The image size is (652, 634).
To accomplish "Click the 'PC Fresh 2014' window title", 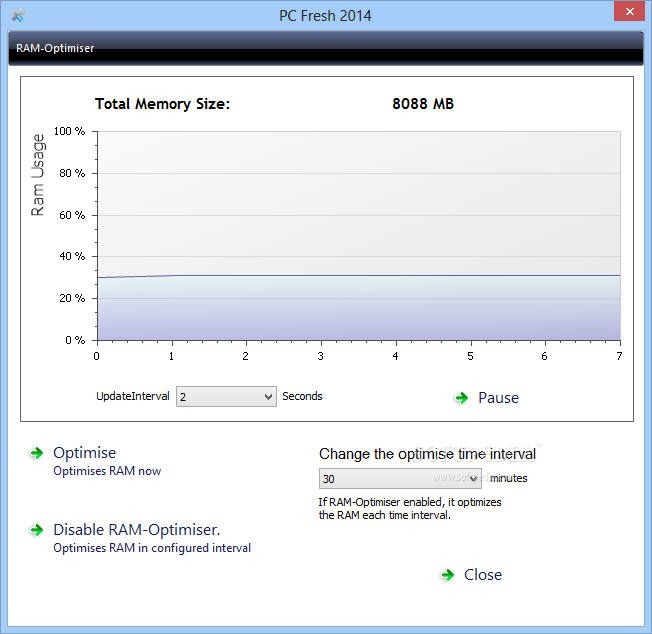I will [x=325, y=16].
